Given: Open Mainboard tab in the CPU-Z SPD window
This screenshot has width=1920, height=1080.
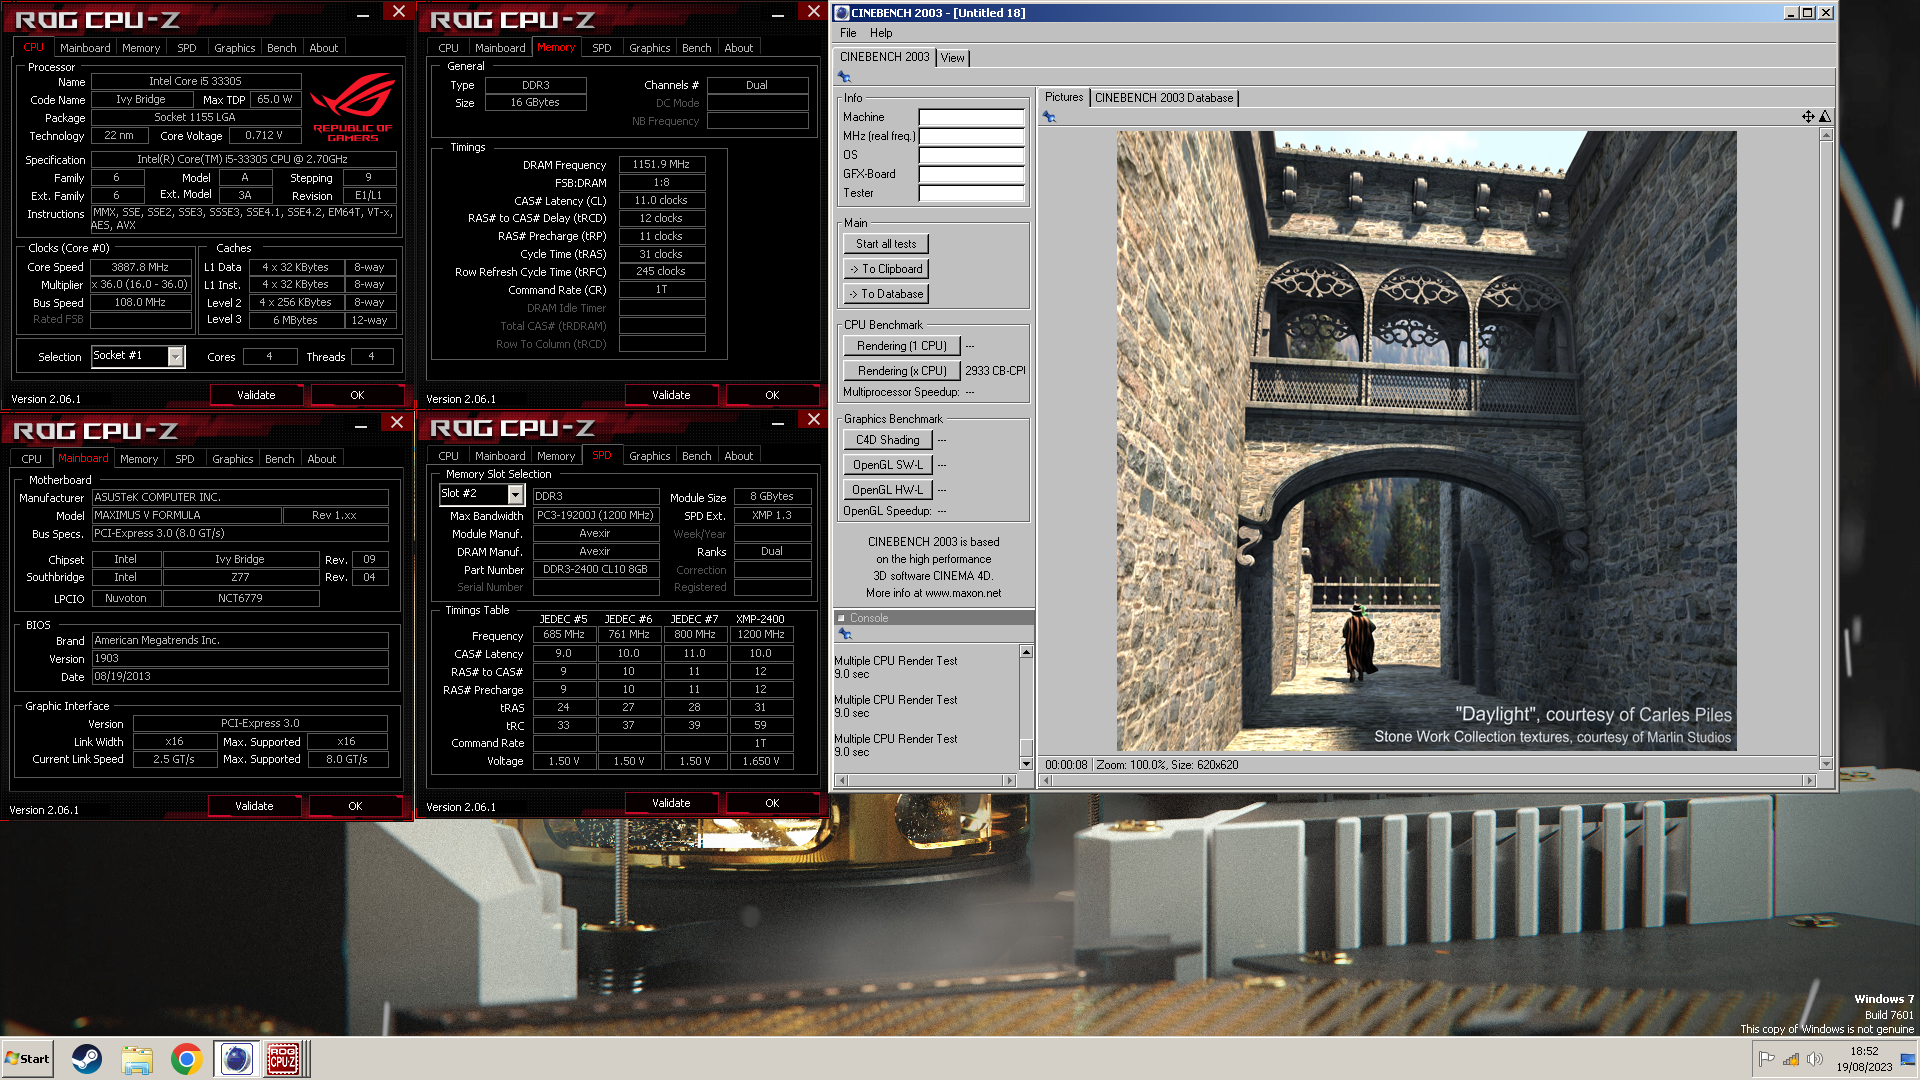Looking at the screenshot, I should point(500,456).
